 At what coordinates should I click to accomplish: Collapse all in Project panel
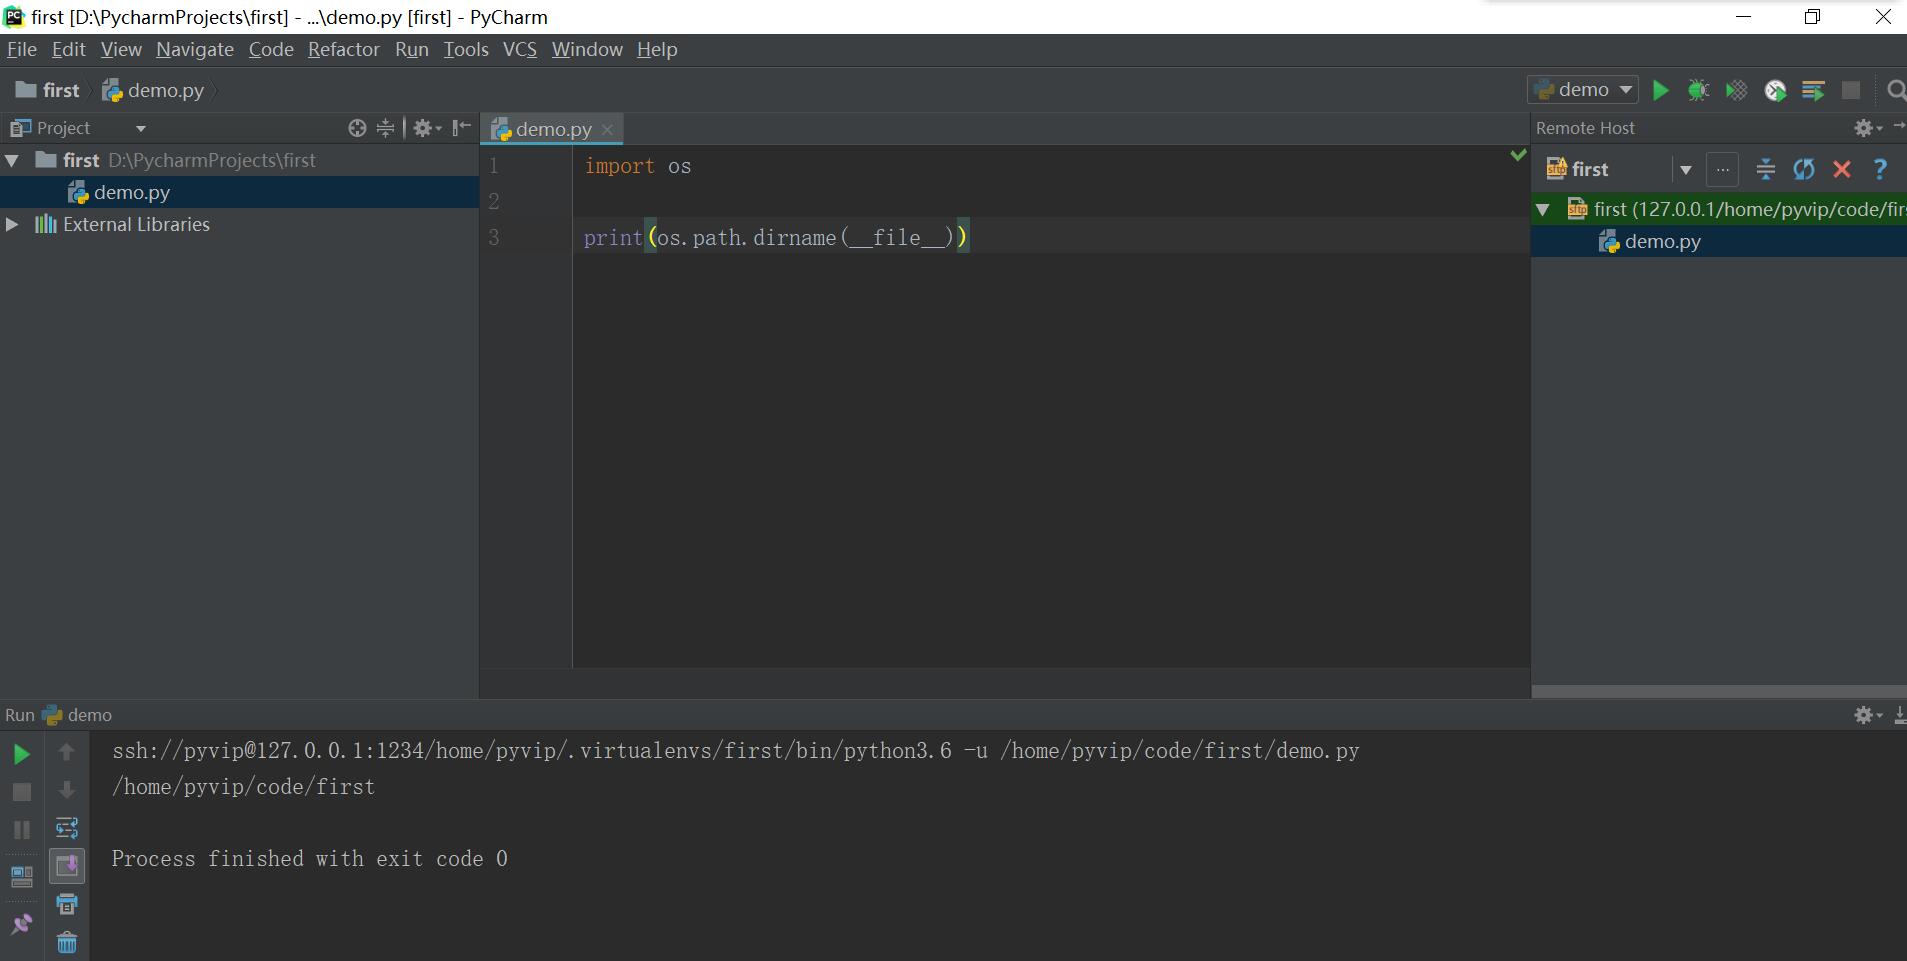[385, 128]
